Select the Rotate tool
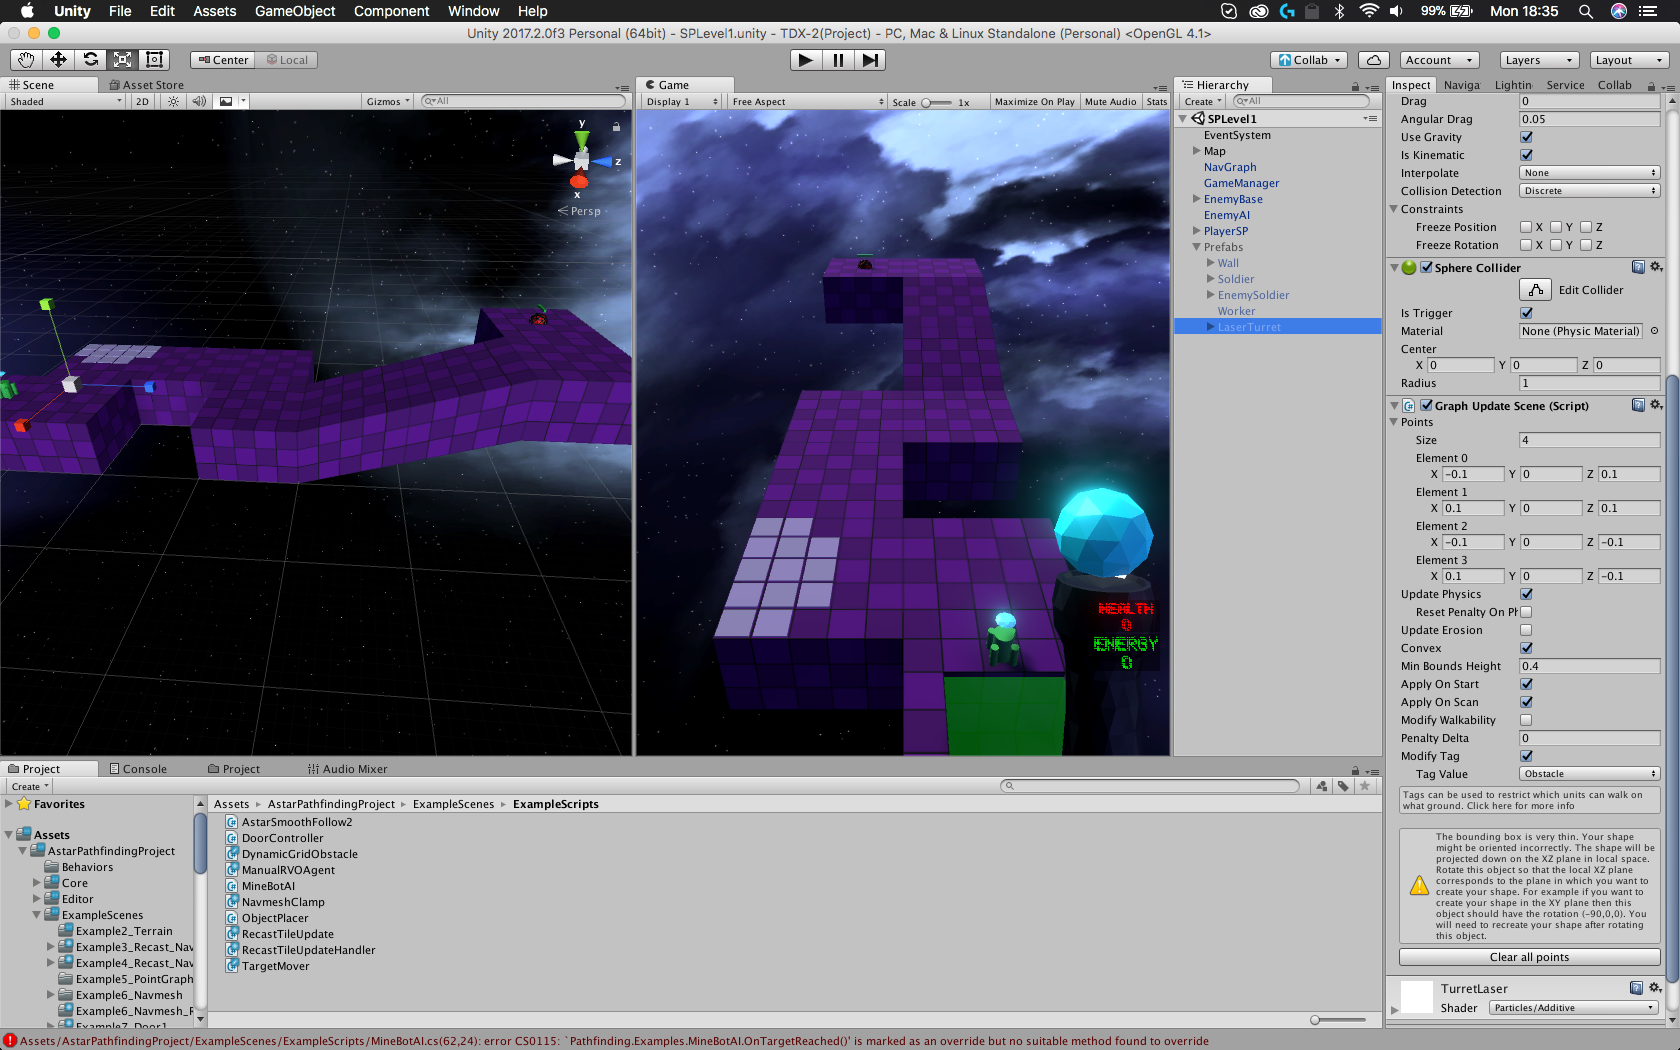The height and width of the screenshot is (1050, 1680). tap(90, 60)
